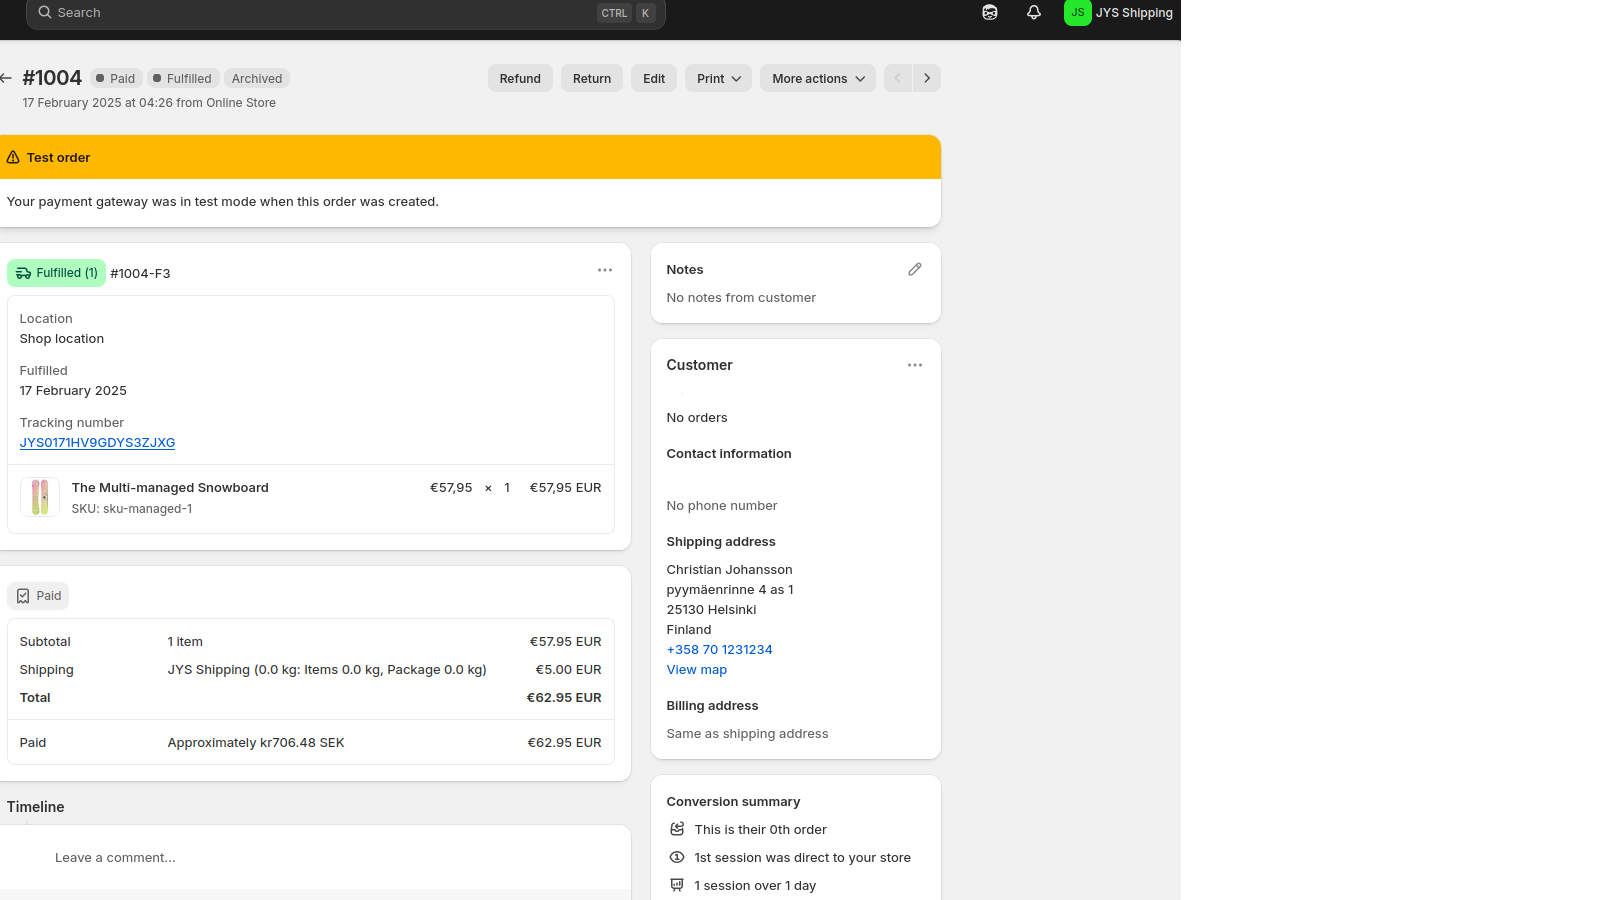Viewport: 1600px width, 900px height.
Task: Click the Archived status badge
Action: pyautogui.click(x=256, y=78)
